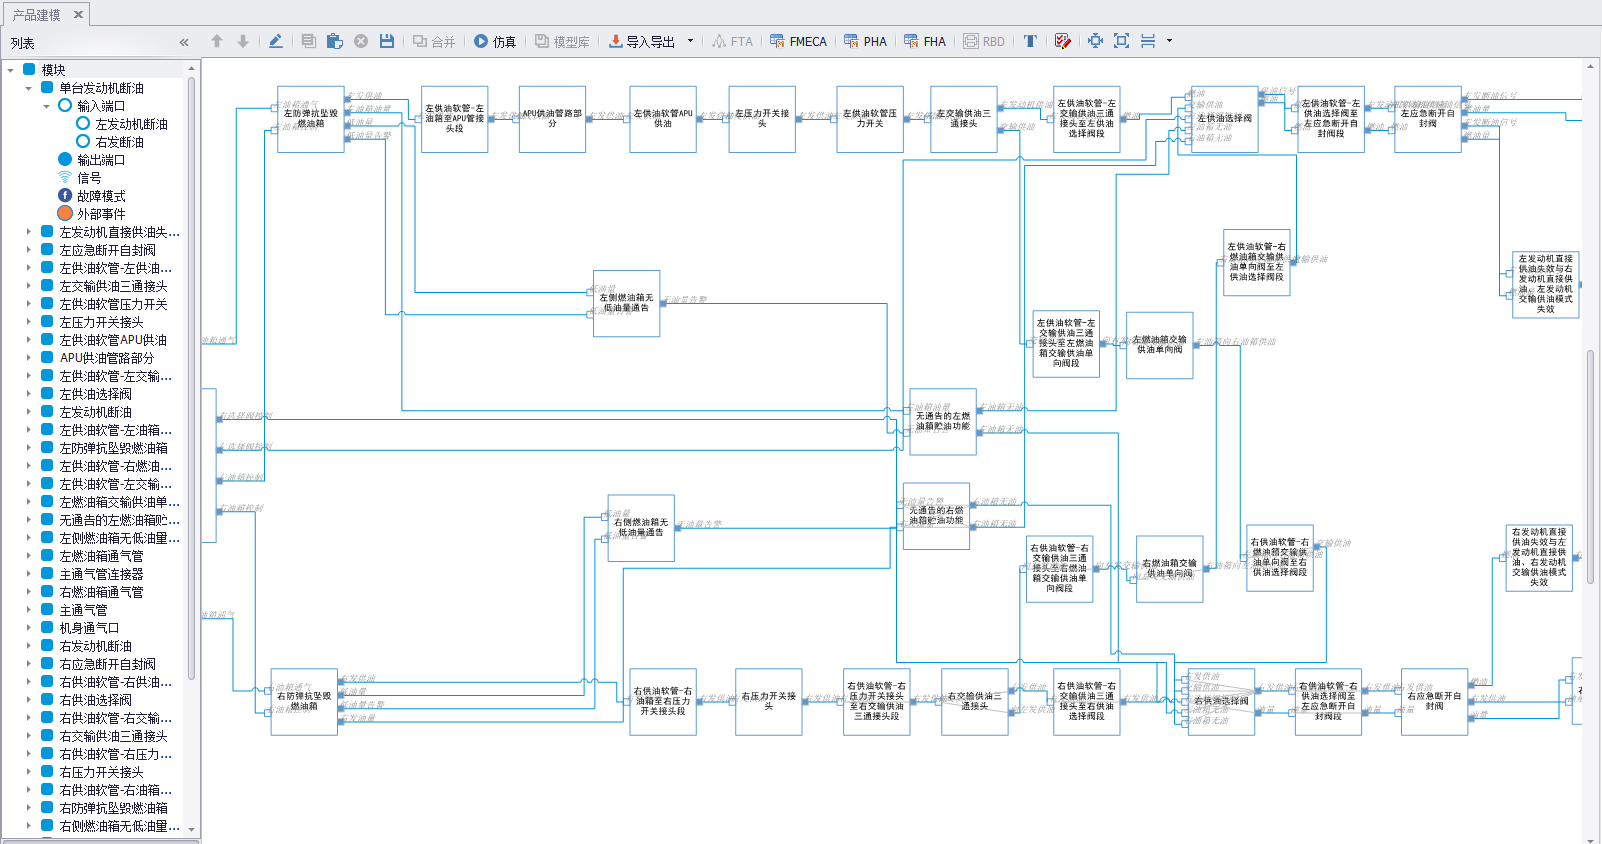Click the tree list vertical scrollbar
Screen dimensions: 1602x844
pyautogui.click(x=192, y=400)
